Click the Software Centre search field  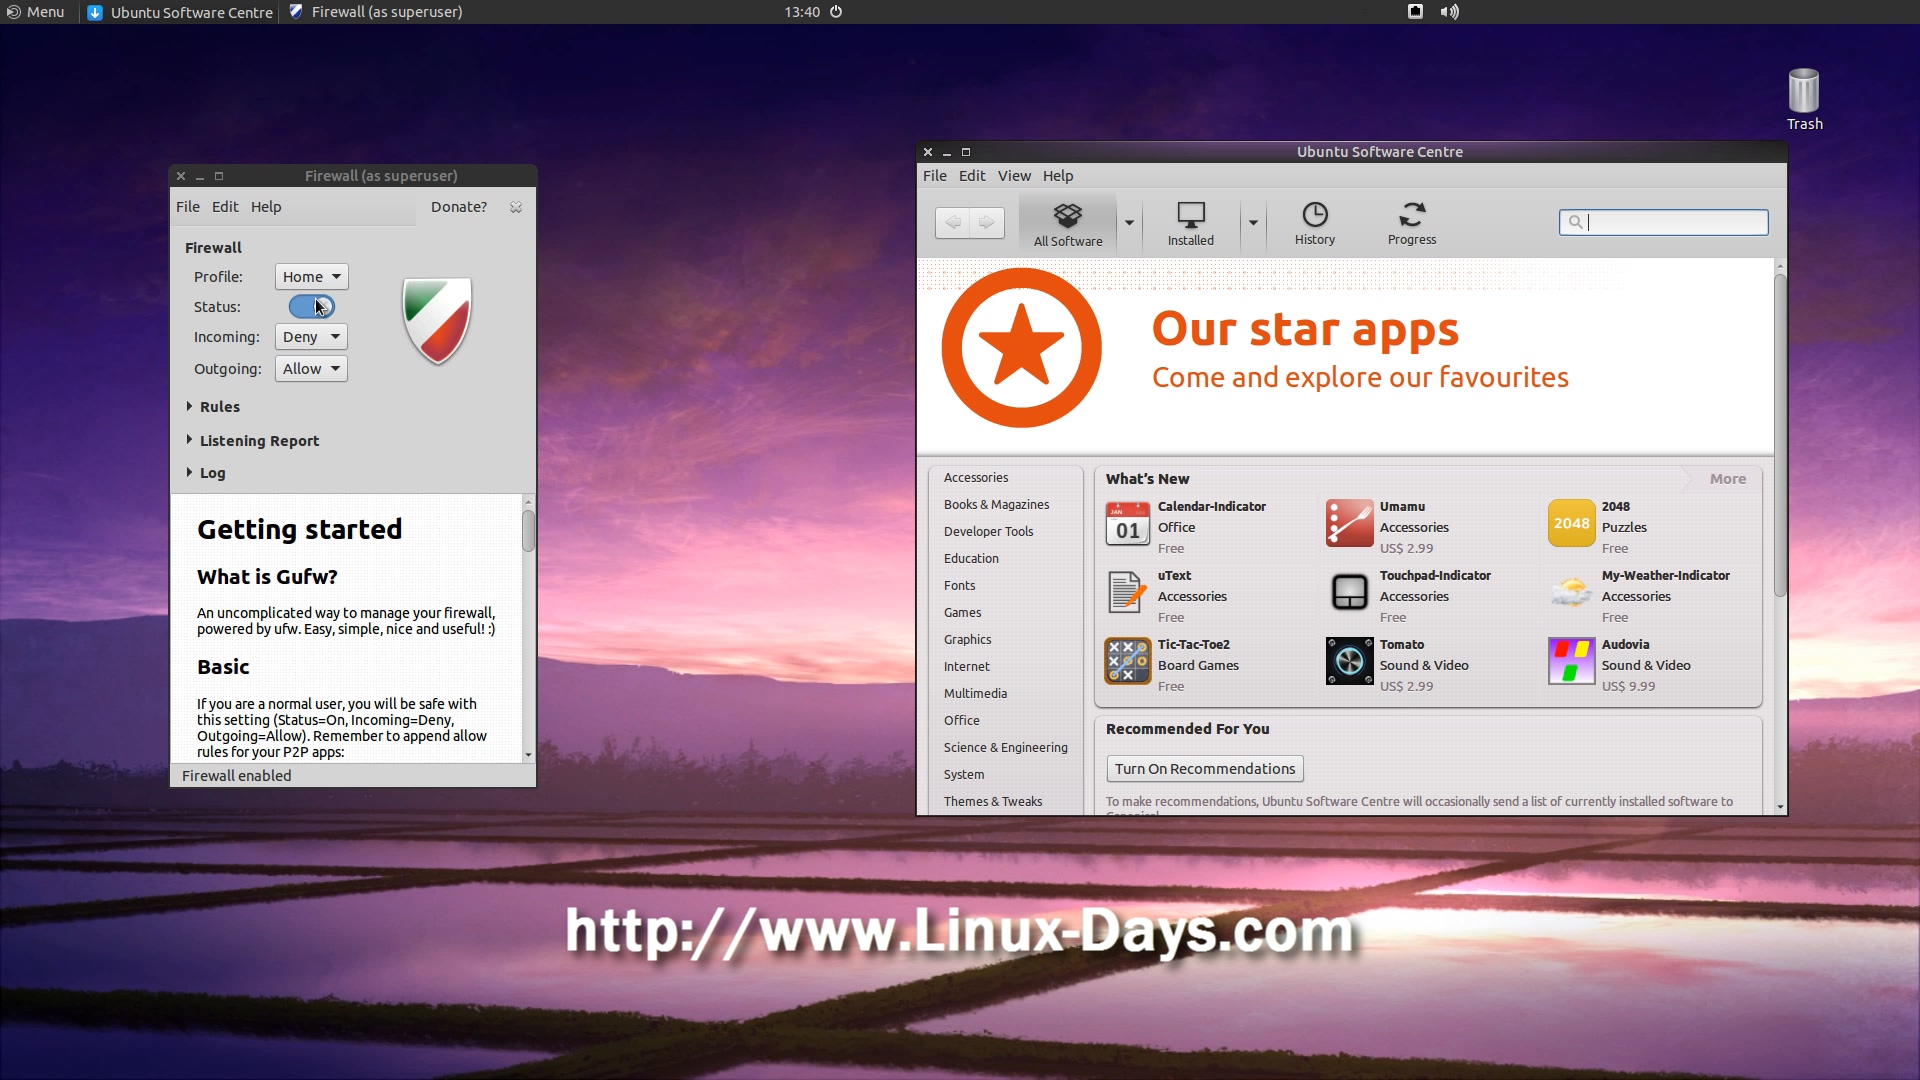(x=1663, y=222)
